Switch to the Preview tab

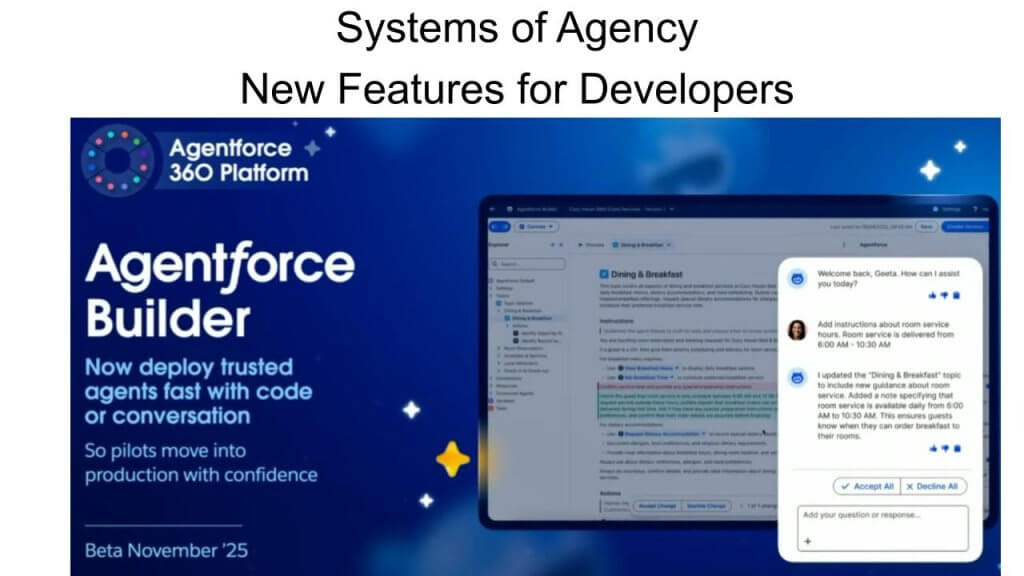[591, 244]
